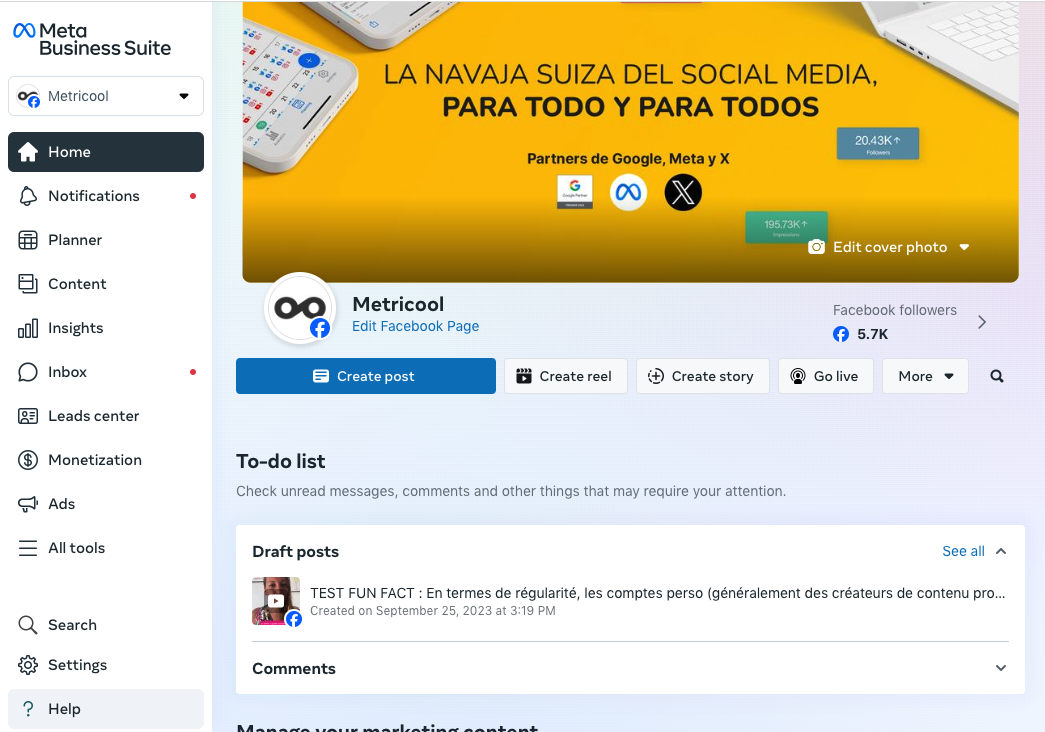The width and height of the screenshot is (1045, 732).
Task: Click the Create story button
Action: 702,376
